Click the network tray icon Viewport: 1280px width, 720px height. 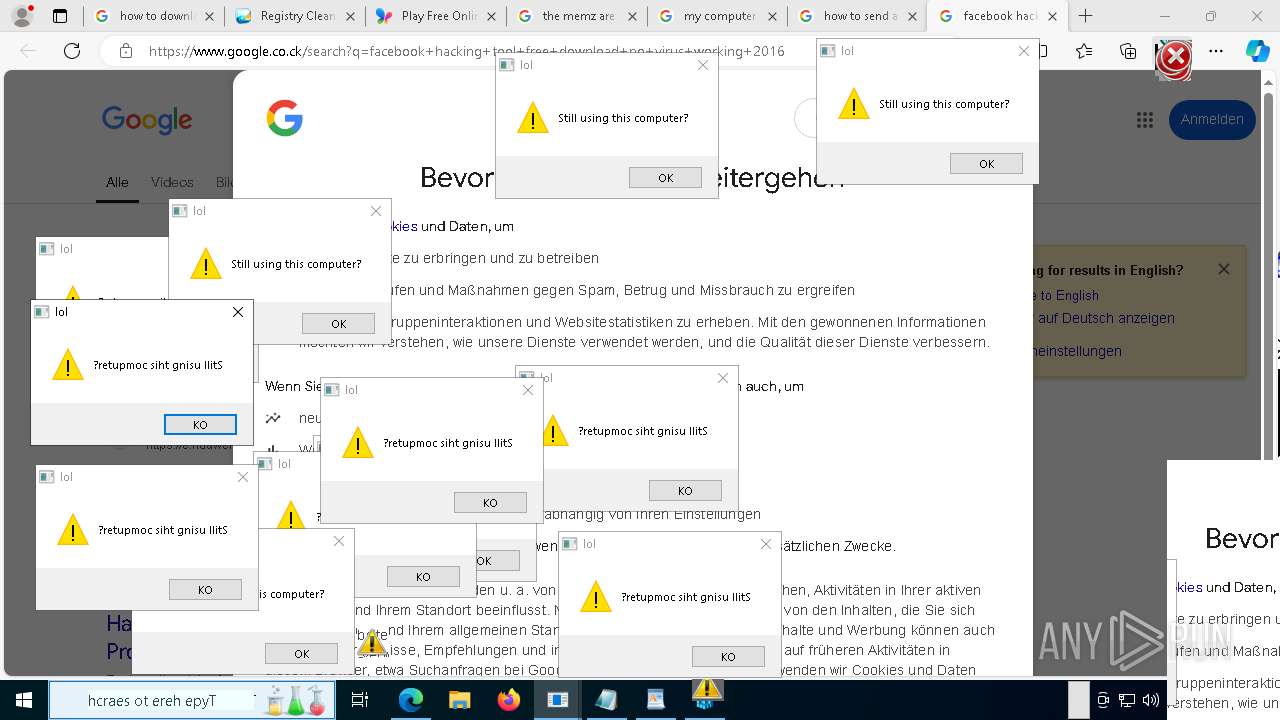pos(1127,700)
